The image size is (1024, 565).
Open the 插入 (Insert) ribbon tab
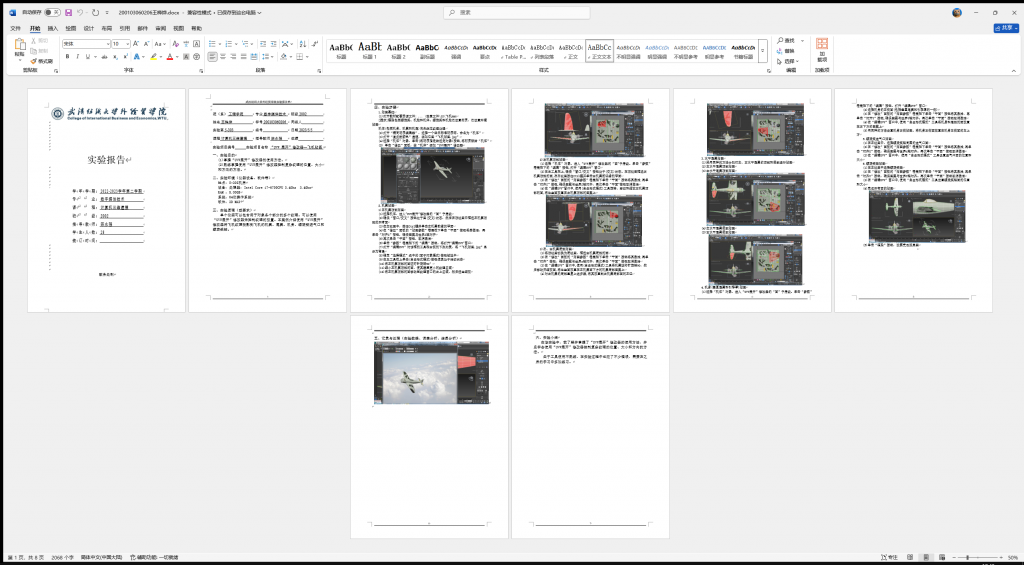[x=53, y=29]
